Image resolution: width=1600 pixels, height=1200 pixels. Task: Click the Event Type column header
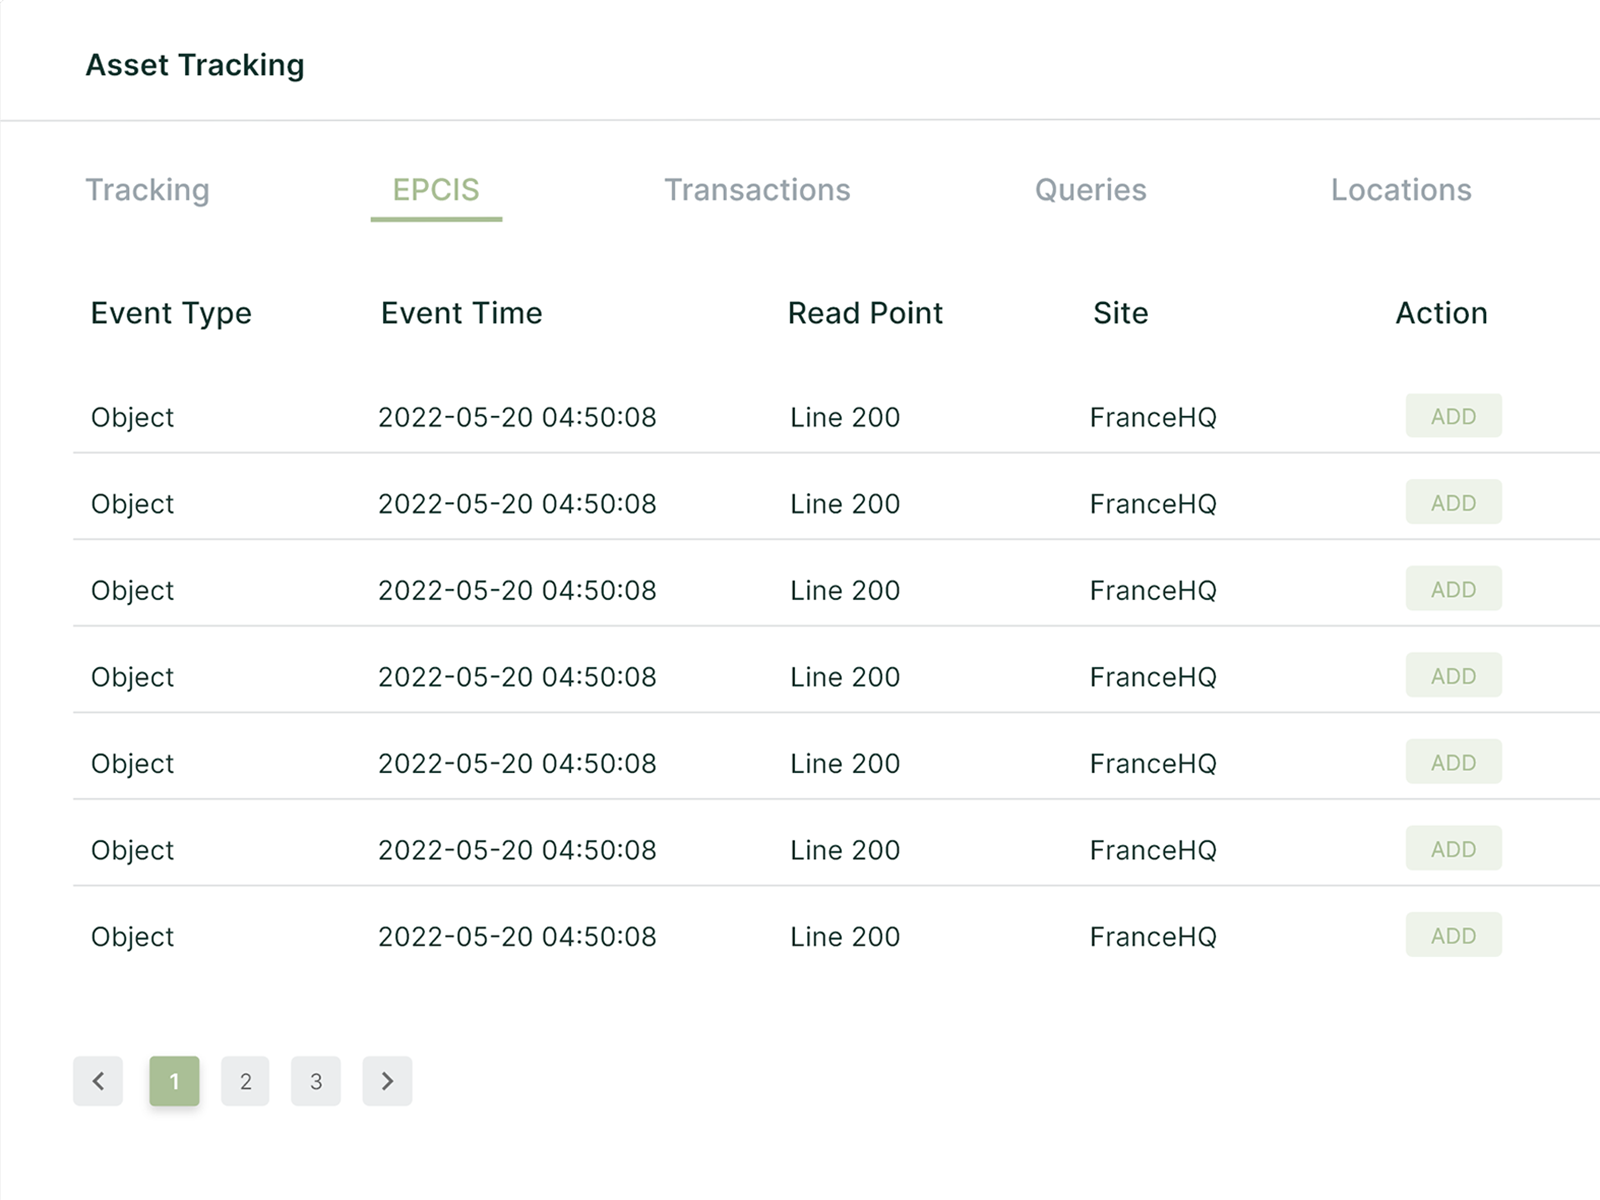coord(171,313)
